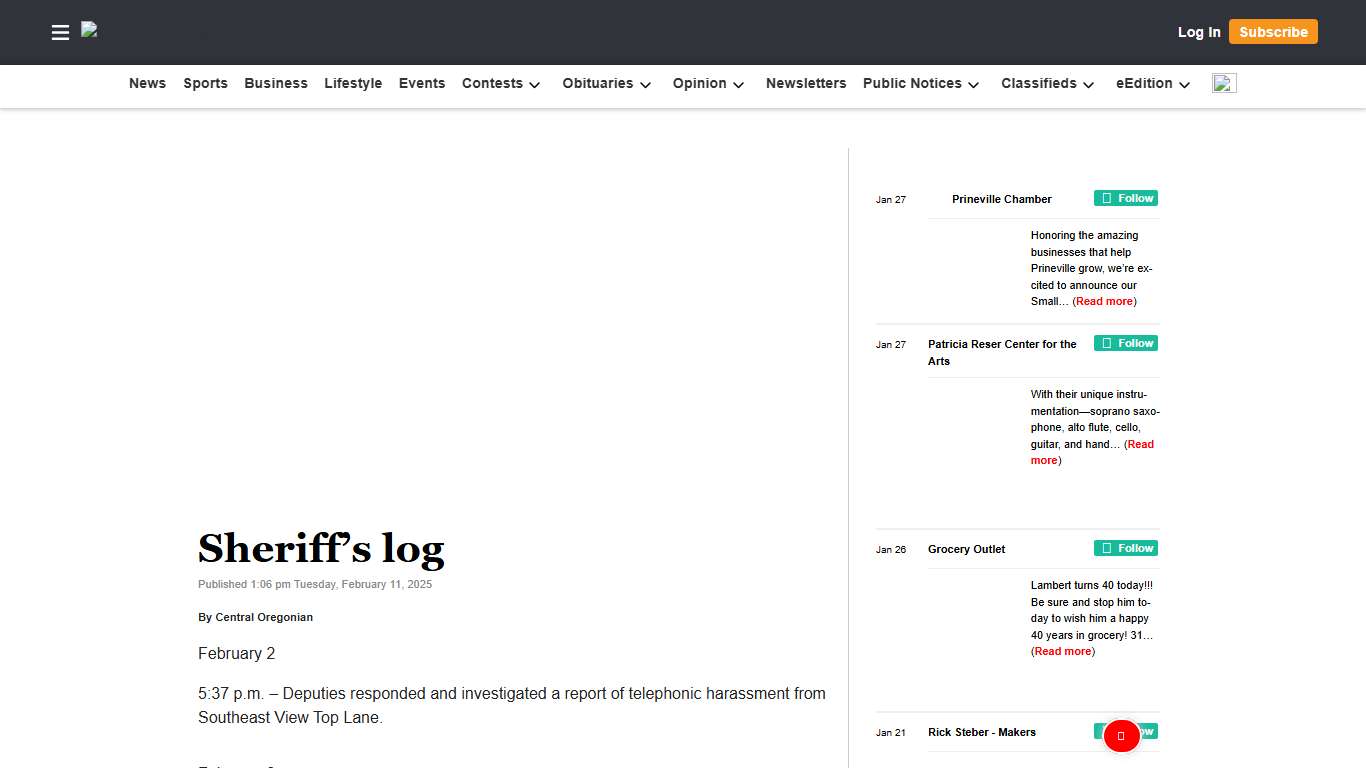The image size is (1366, 768).
Task: Click the follow icon beside Patricia Reser Center
Action: (1108, 343)
